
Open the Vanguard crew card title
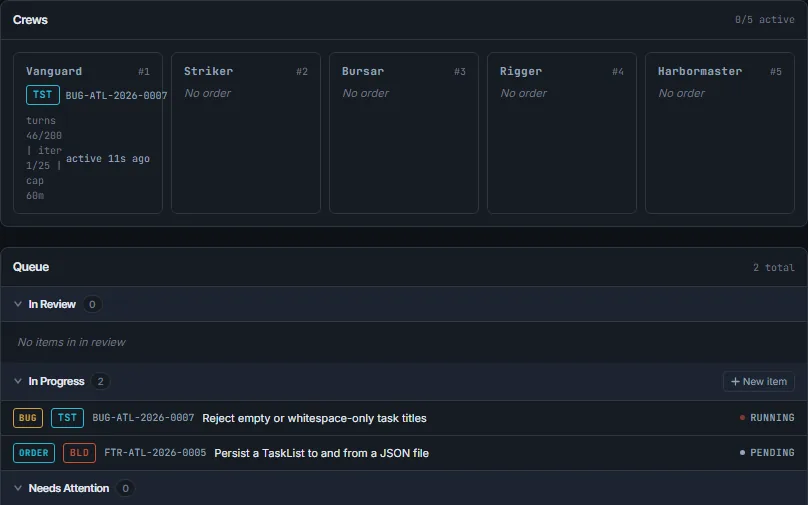point(54,71)
